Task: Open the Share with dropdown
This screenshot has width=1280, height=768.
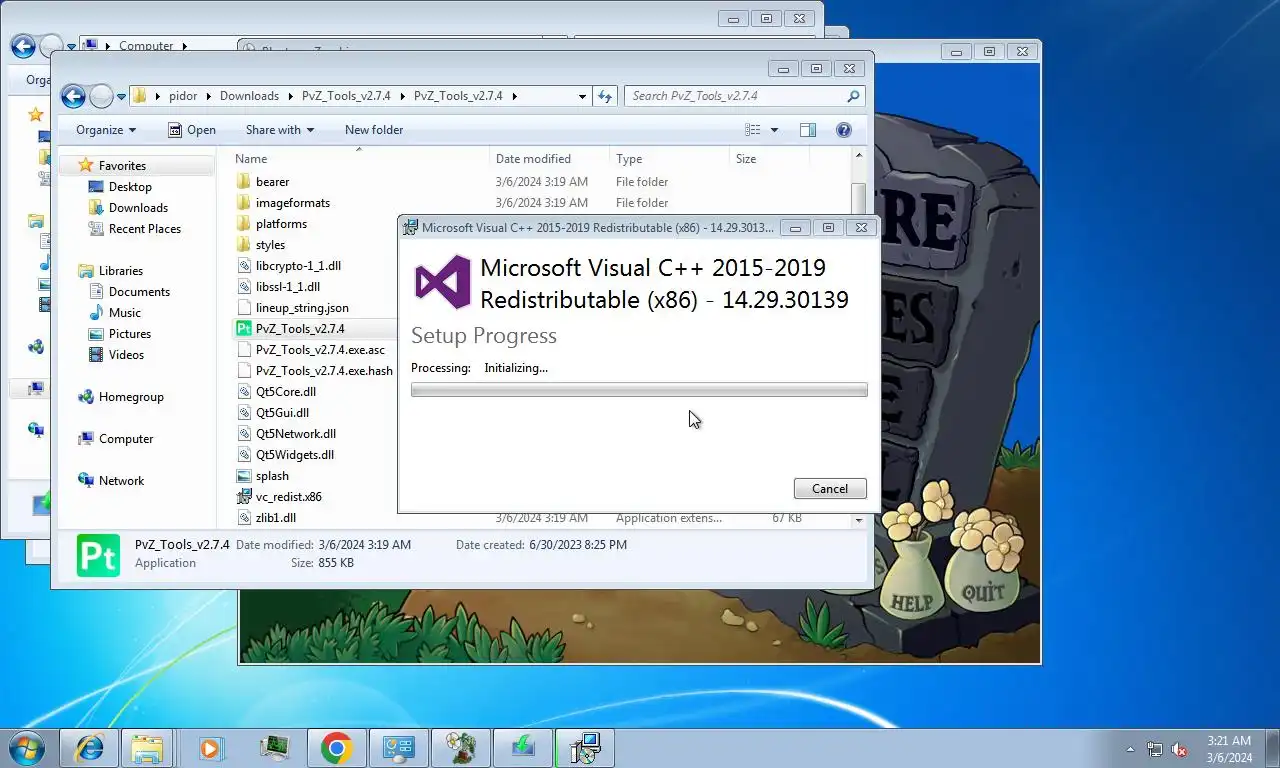Action: point(280,130)
